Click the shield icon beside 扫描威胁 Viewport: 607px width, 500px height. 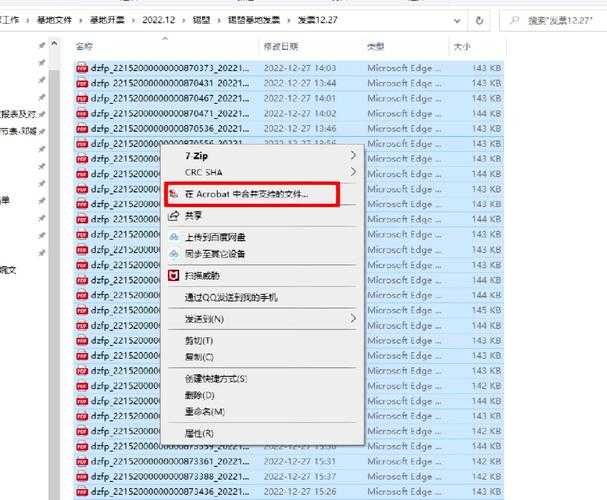click(x=173, y=276)
